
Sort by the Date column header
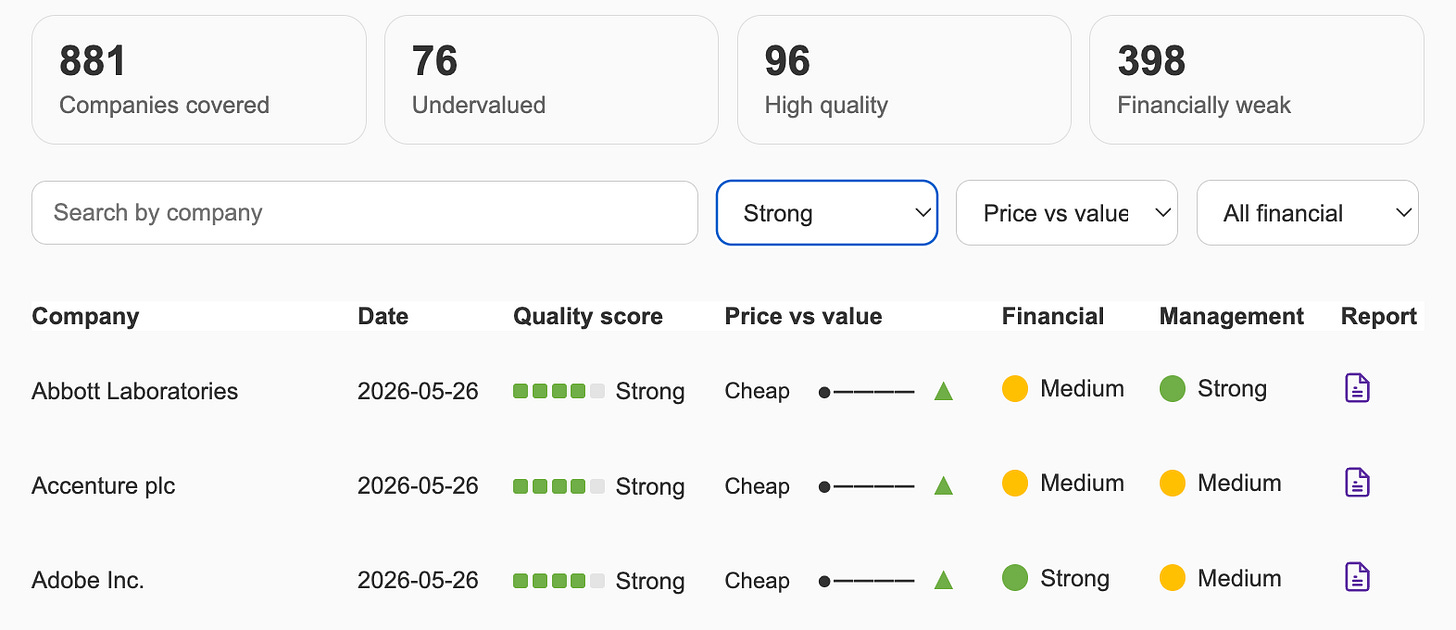coord(383,317)
